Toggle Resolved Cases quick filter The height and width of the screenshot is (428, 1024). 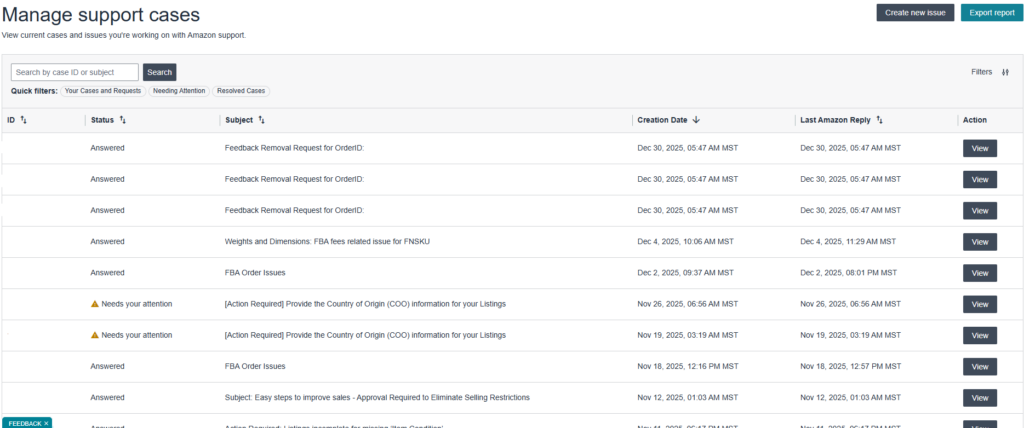click(x=241, y=91)
